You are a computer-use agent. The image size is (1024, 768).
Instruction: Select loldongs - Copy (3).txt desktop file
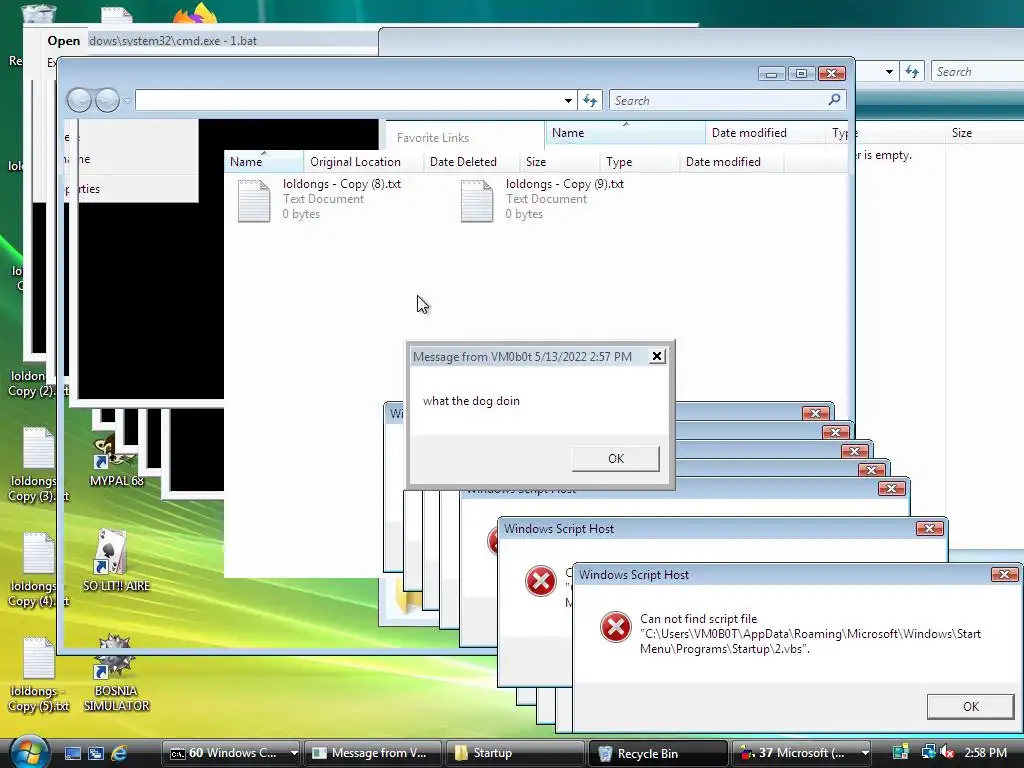tap(38, 465)
